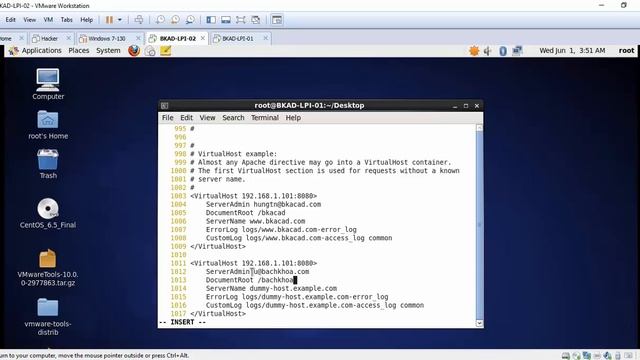This screenshot has height=360, width=640.
Task: Enter full screen mode via the toolbar icon
Action: tap(241, 20)
